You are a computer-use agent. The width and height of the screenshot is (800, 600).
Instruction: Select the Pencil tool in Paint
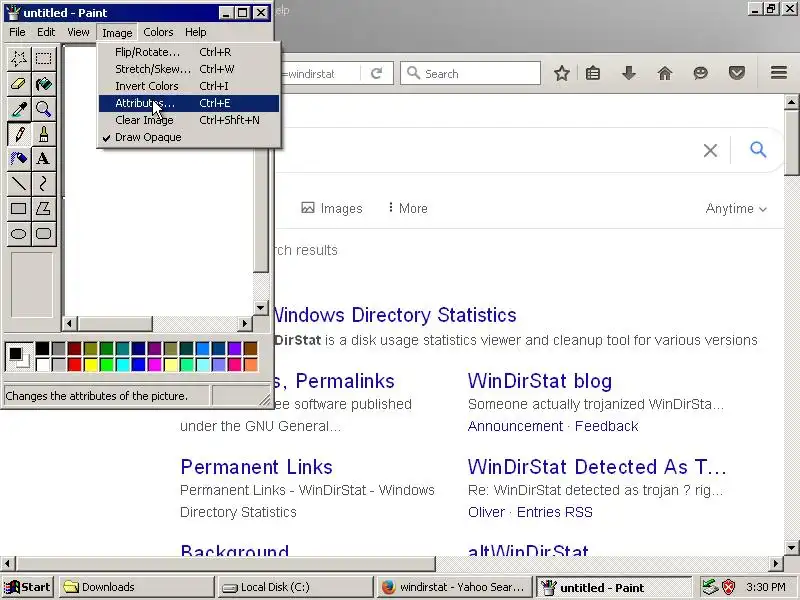(x=19, y=134)
